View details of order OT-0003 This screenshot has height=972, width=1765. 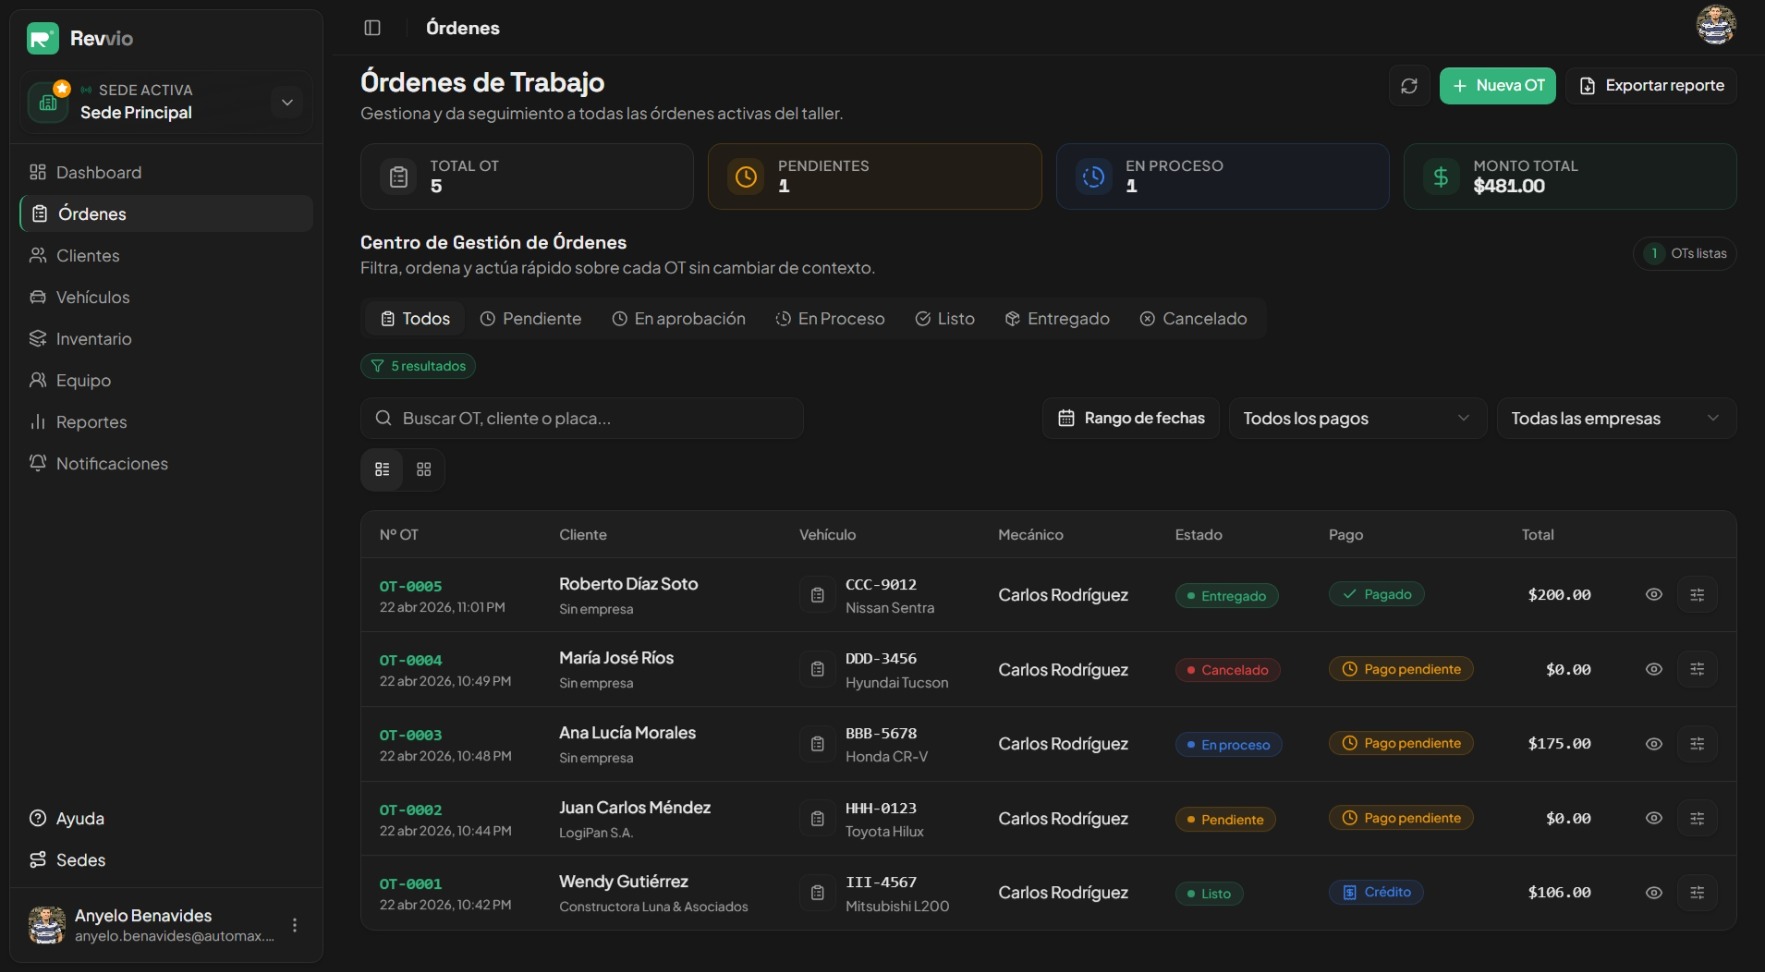(1654, 744)
